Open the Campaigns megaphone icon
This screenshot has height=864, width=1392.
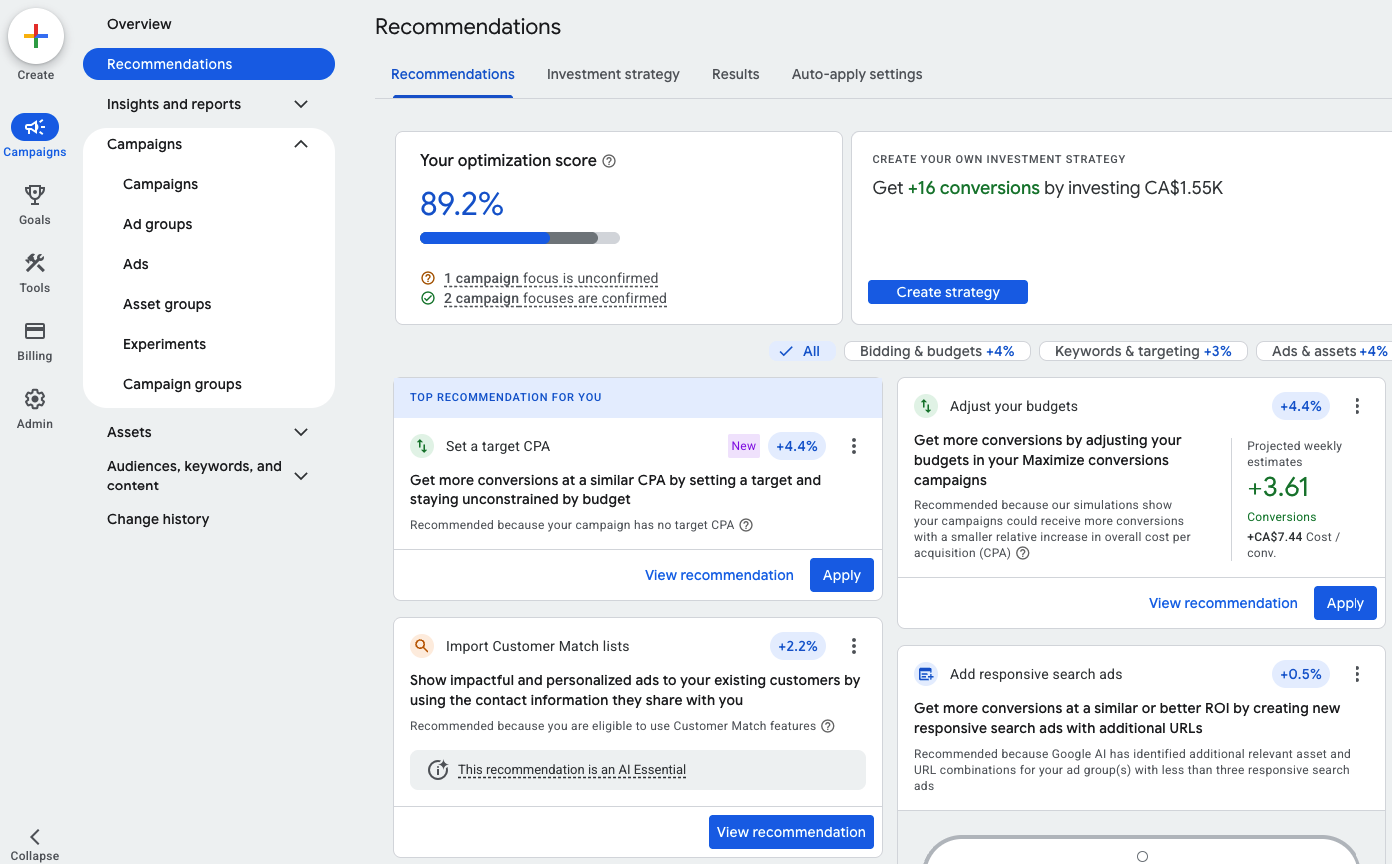click(x=35, y=127)
